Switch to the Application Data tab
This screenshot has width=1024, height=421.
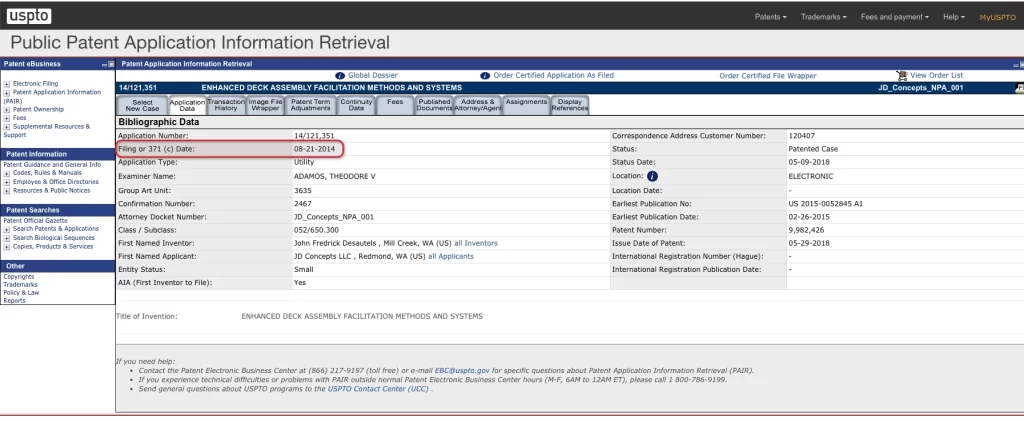coord(187,106)
